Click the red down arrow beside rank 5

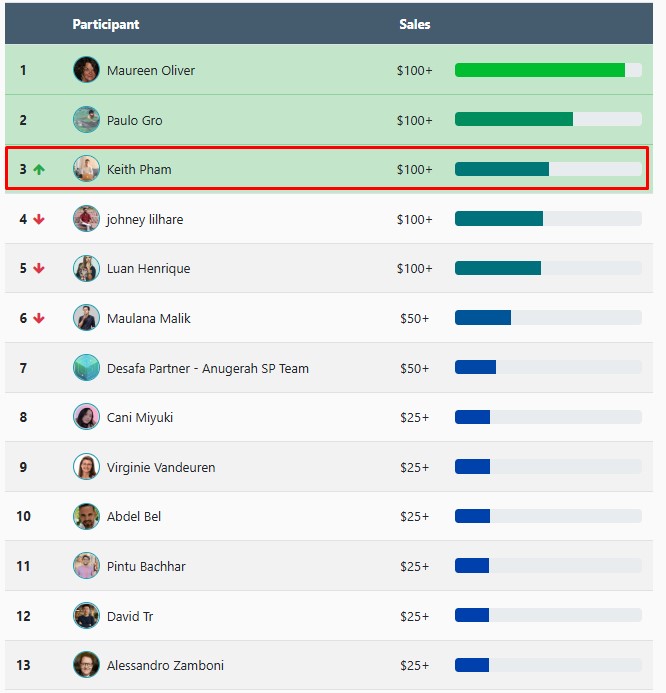point(39,268)
